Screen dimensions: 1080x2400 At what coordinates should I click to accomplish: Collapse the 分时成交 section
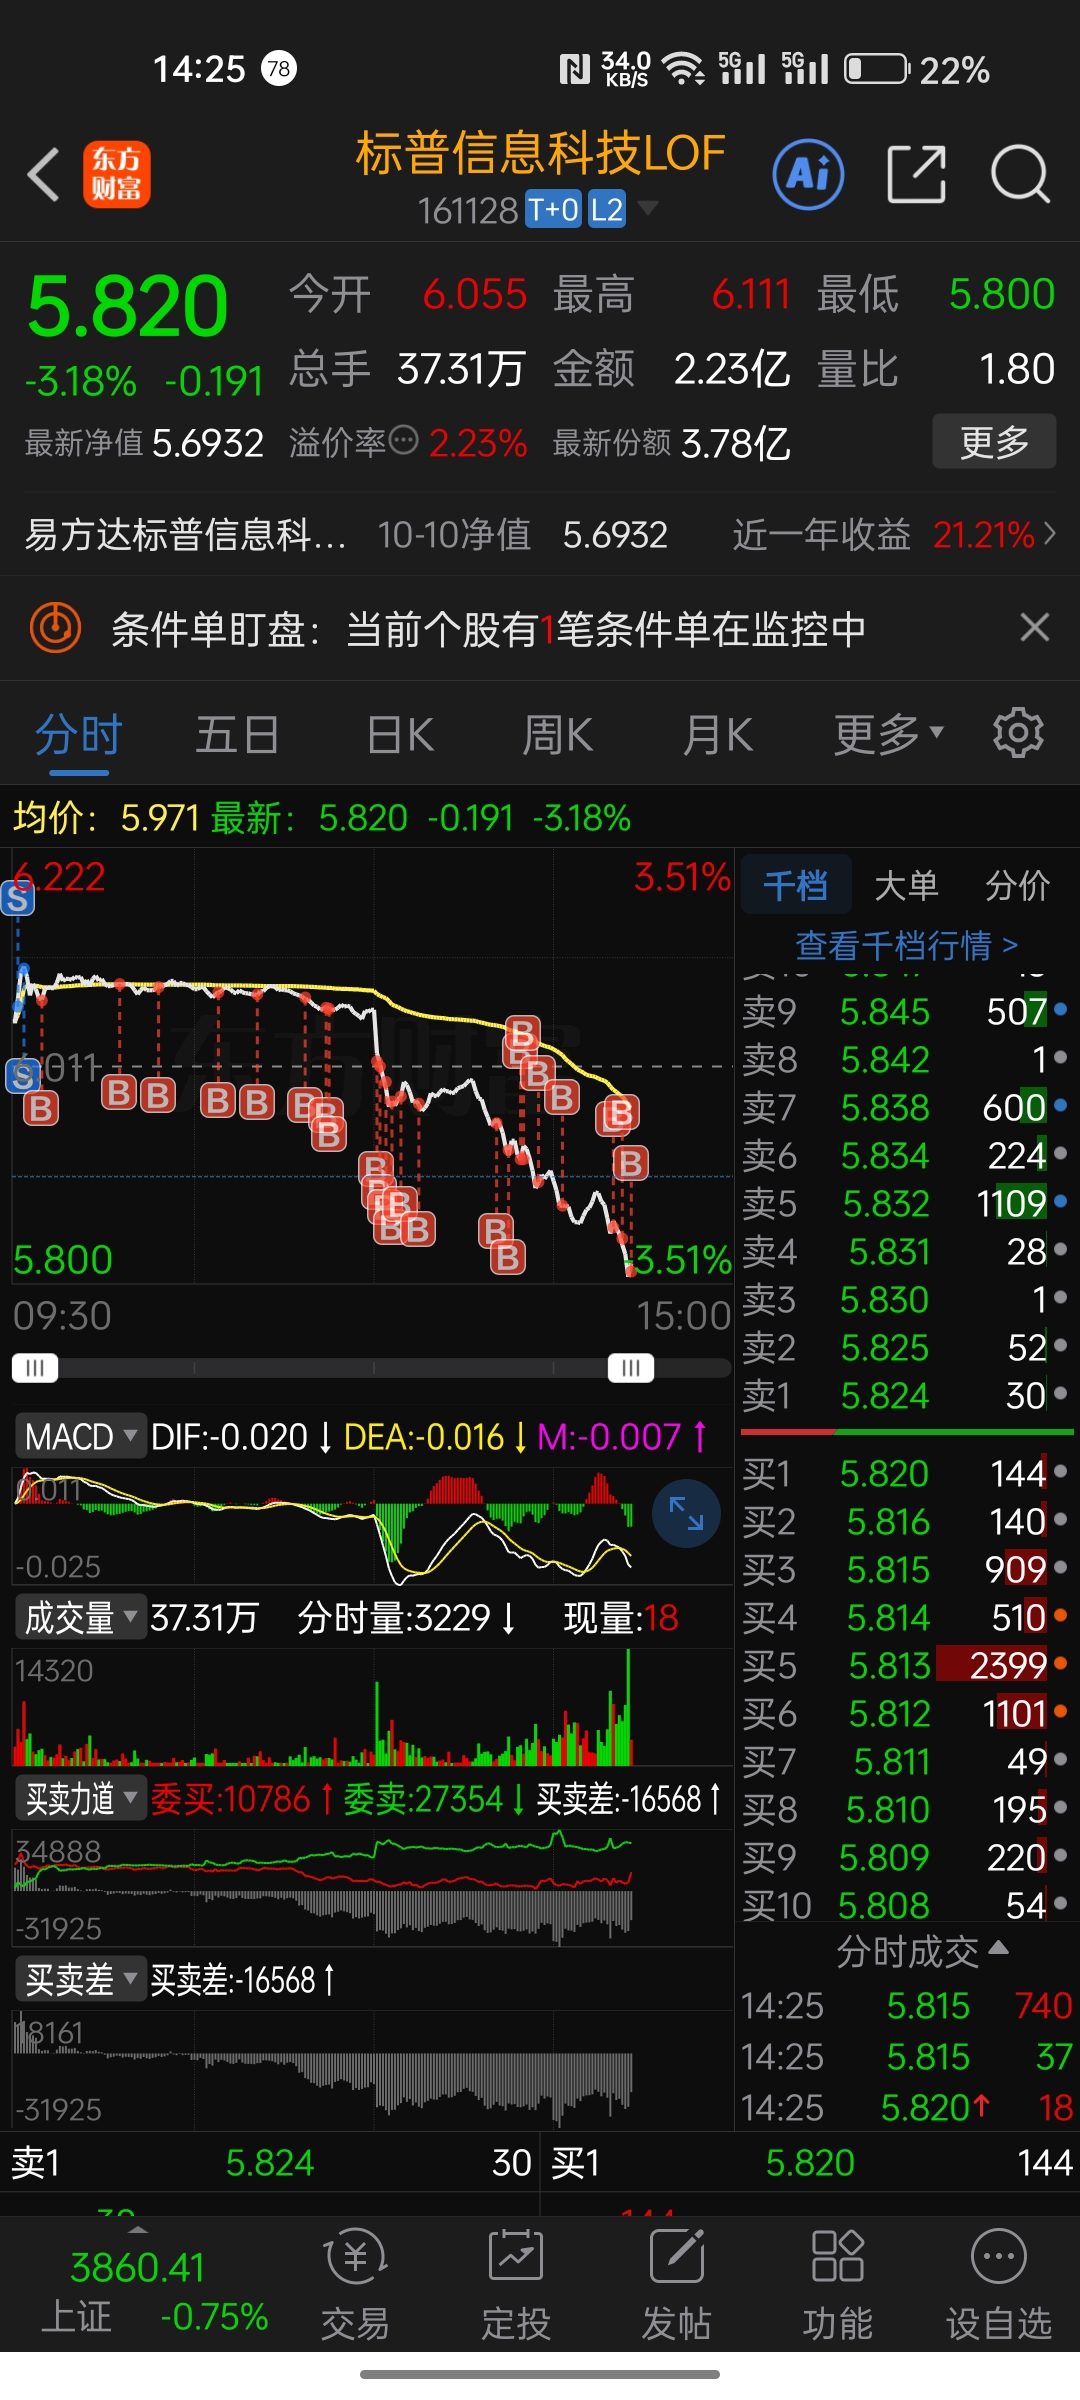tap(922, 1951)
